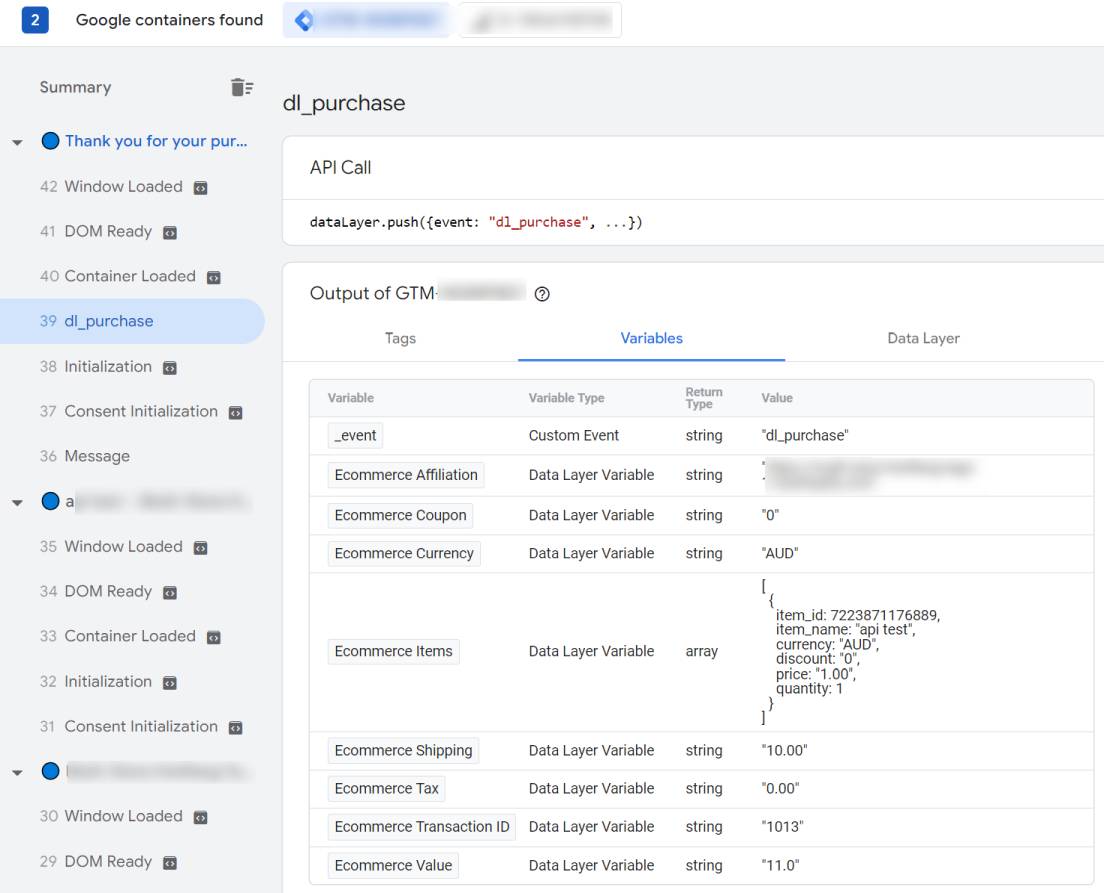Click the code icon beside 42 Window Loaded
The width and height of the screenshot is (1104, 893).
tap(201, 188)
